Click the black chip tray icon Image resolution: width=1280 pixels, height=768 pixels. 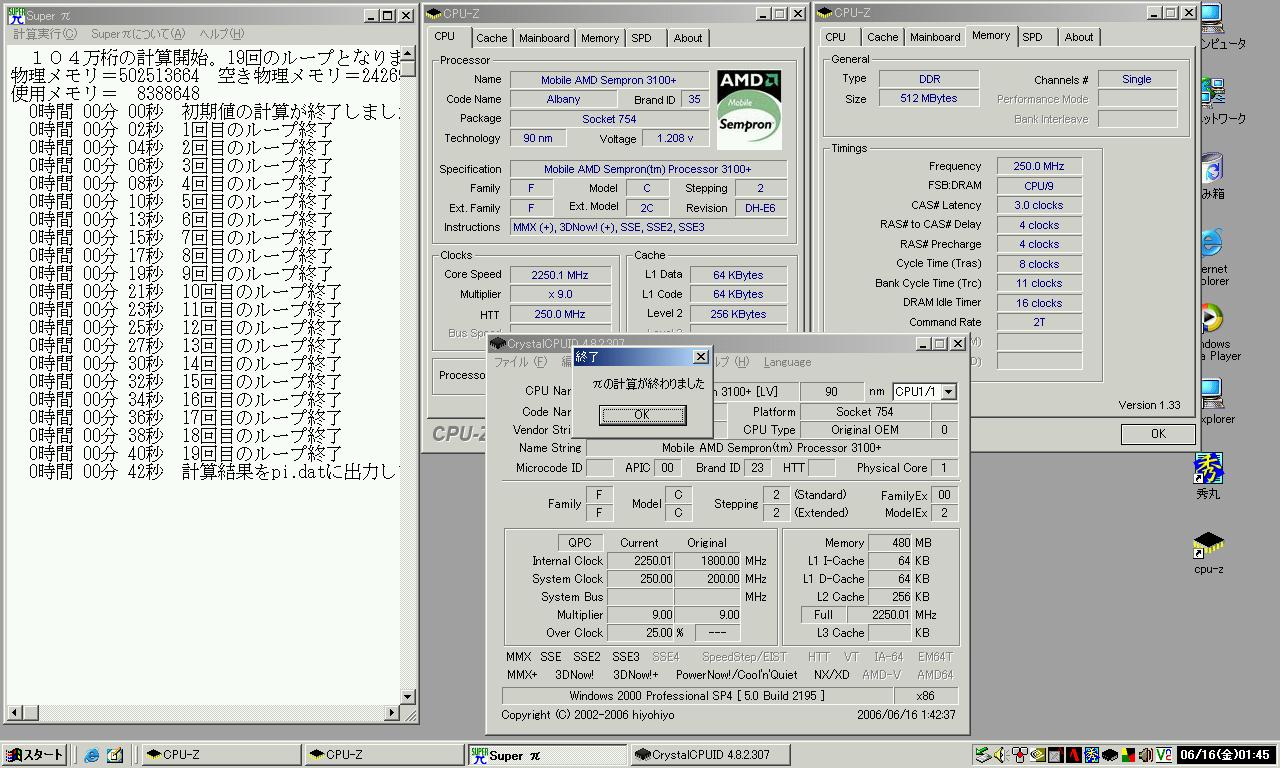click(1110, 755)
